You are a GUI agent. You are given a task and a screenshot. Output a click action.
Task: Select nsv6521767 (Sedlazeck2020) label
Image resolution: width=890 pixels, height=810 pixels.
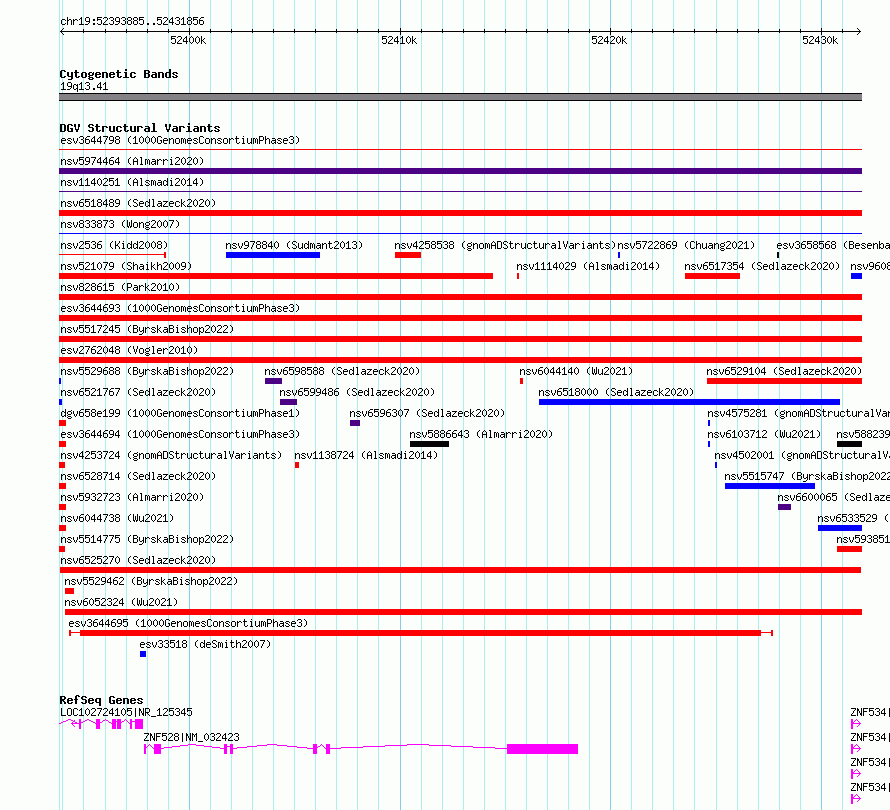(138, 392)
